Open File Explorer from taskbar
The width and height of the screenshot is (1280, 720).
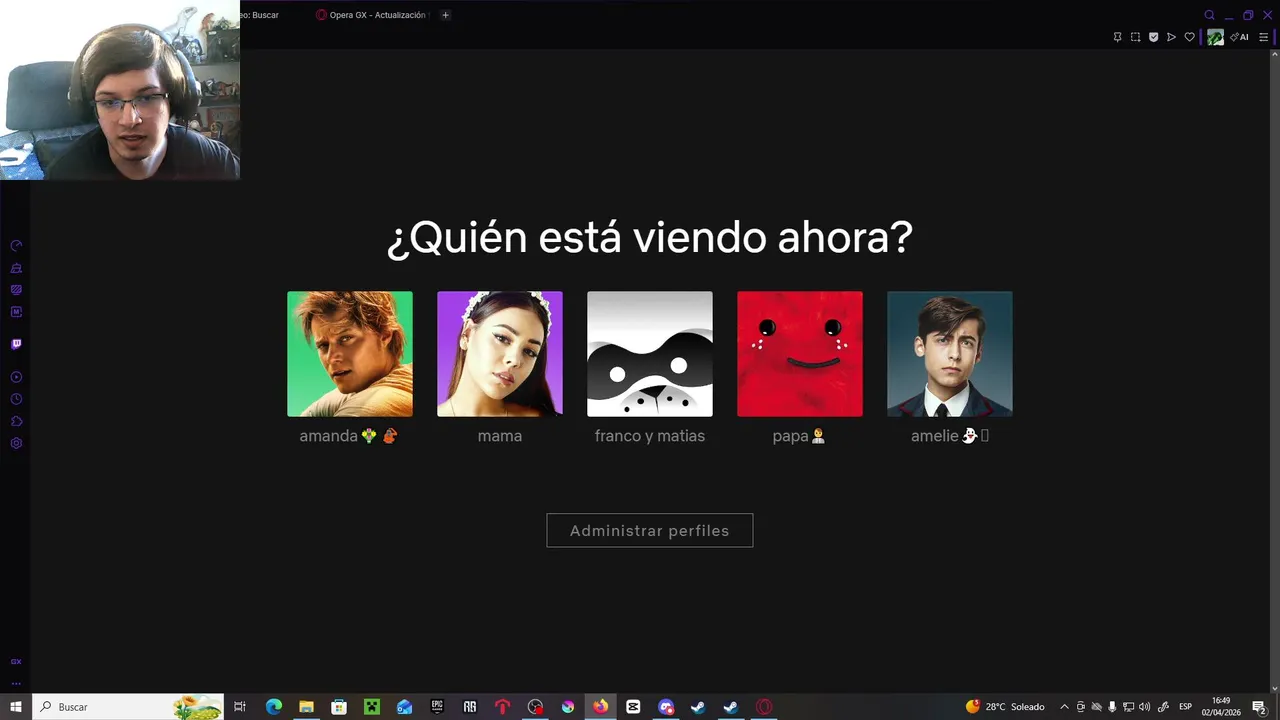(306, 707)
